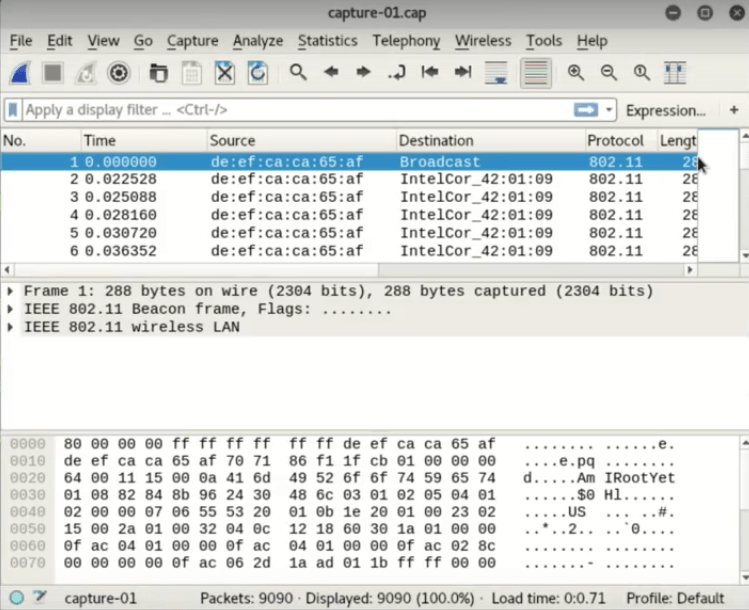
Task: Reload the capture file
Action: (x=258, y=73)
